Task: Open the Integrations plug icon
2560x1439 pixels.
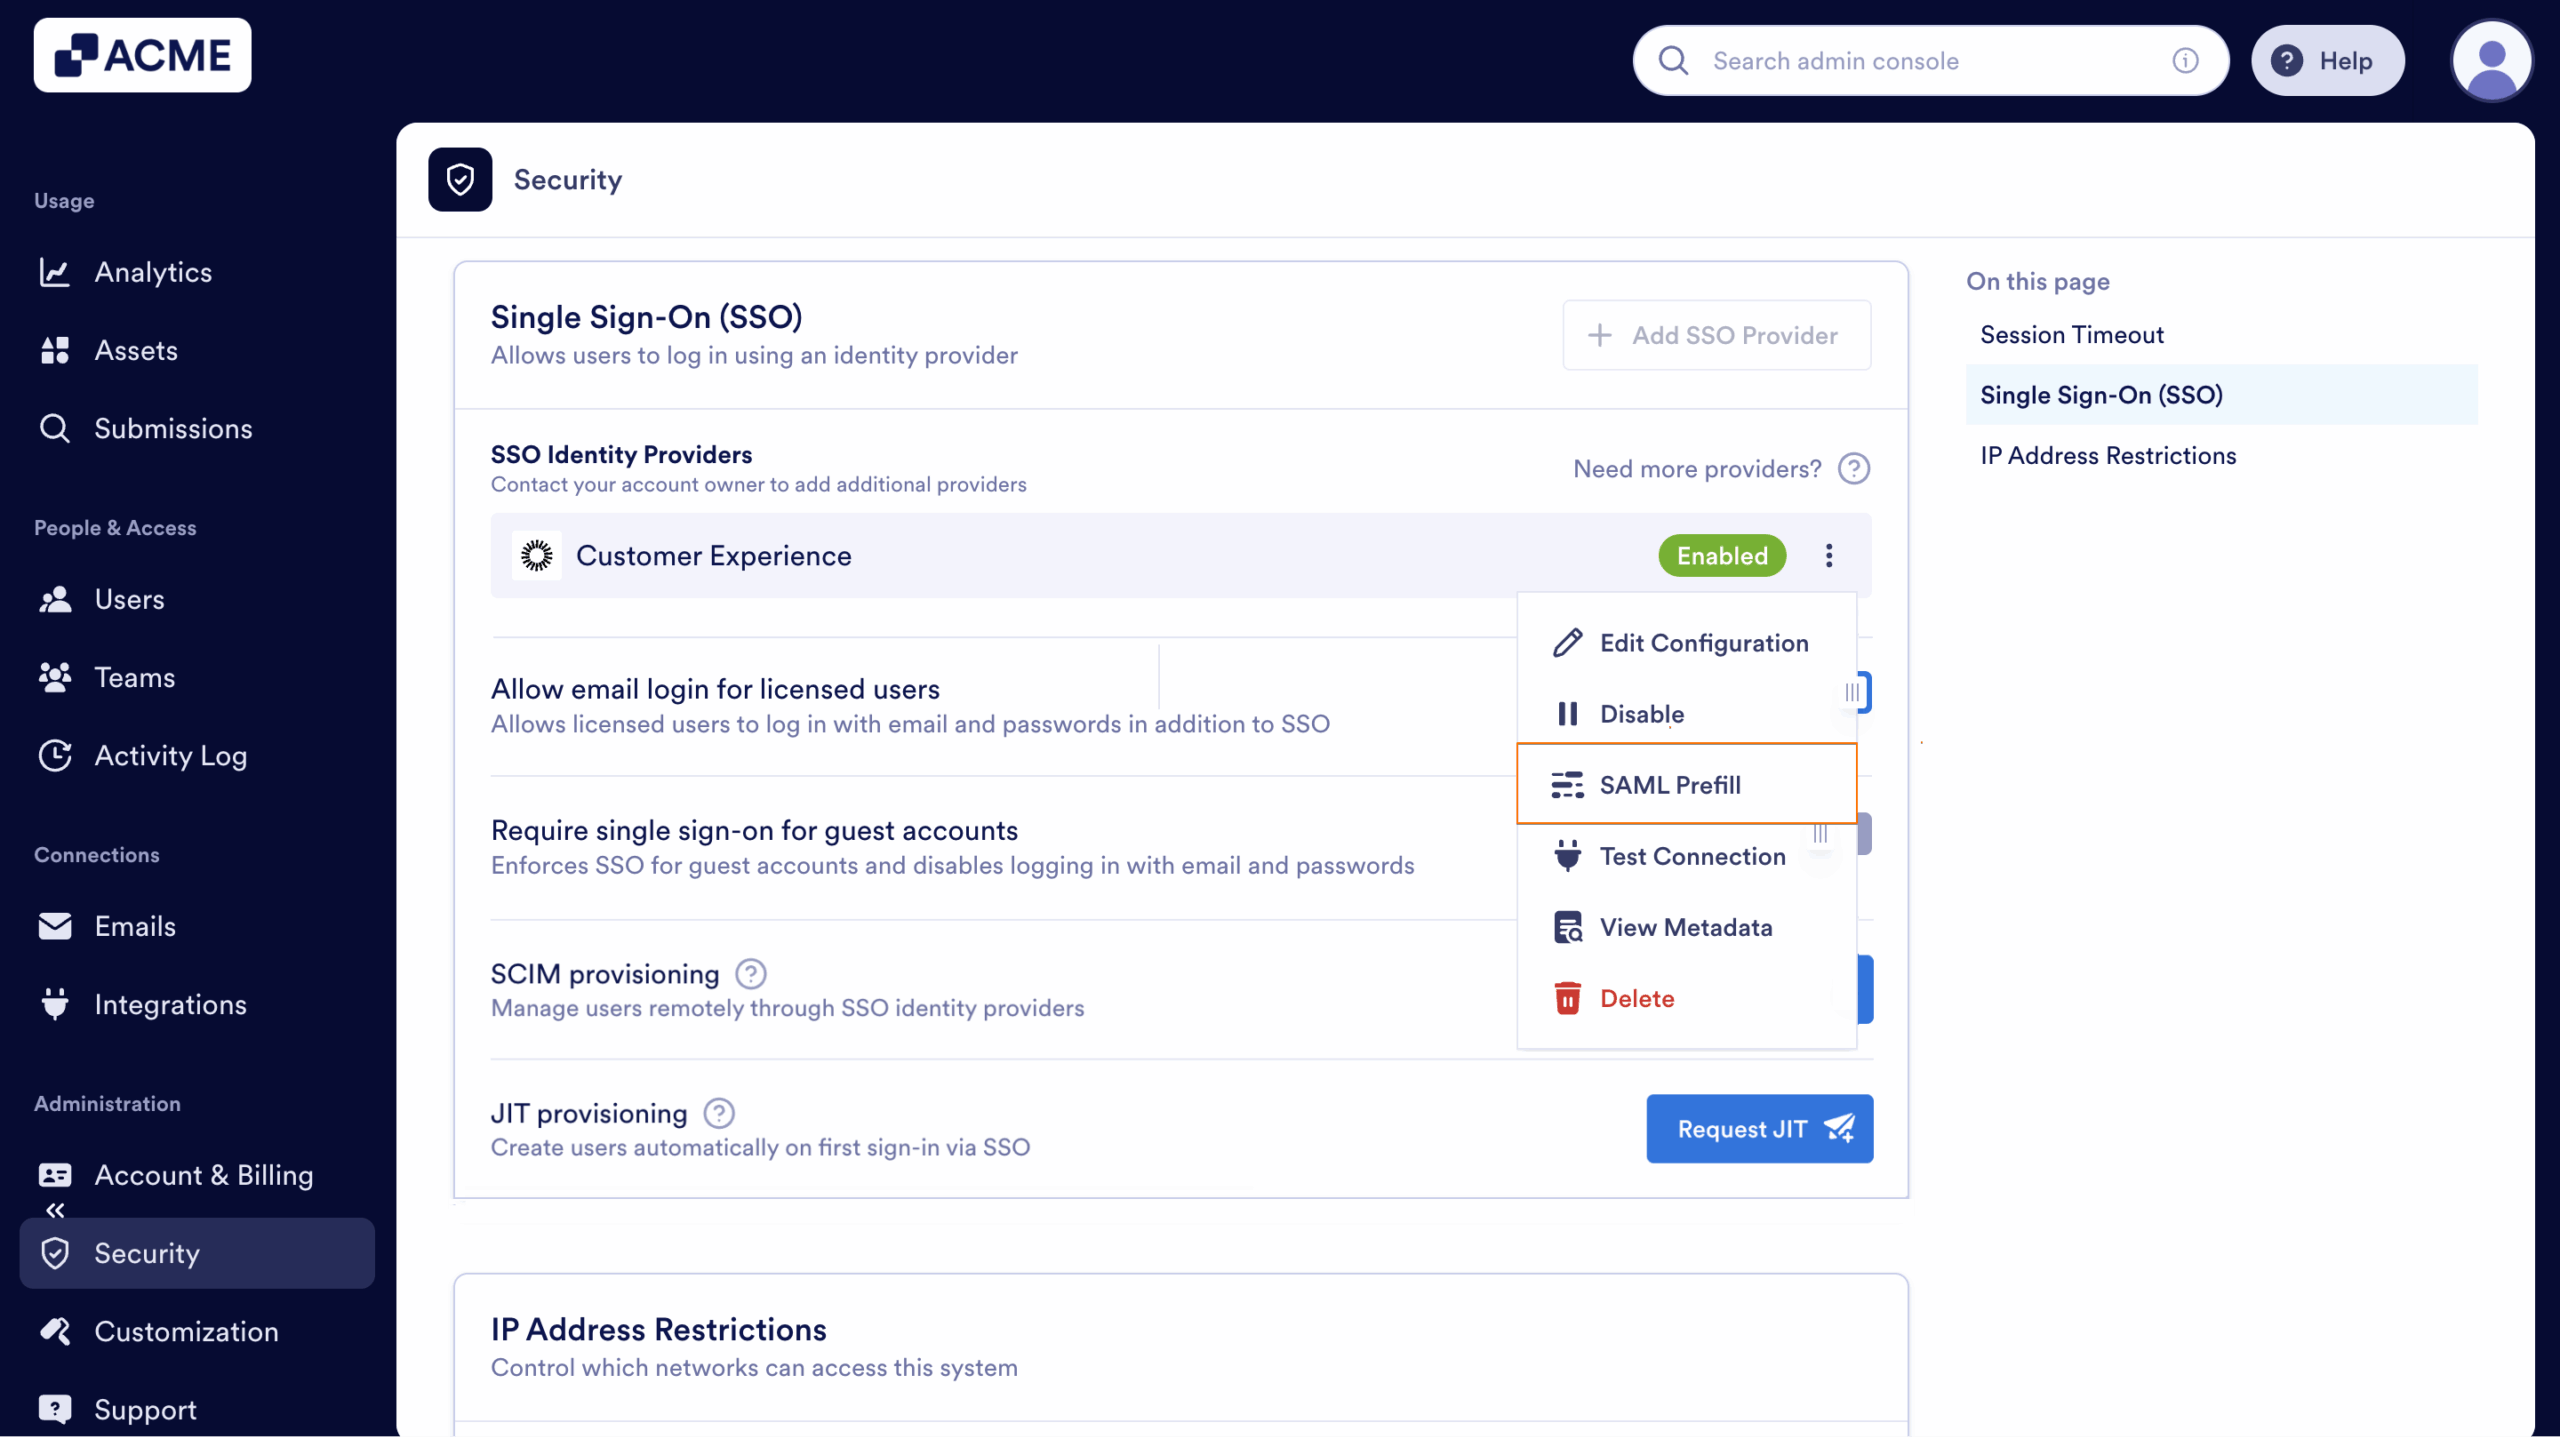Action: [x=56, y=1004]
